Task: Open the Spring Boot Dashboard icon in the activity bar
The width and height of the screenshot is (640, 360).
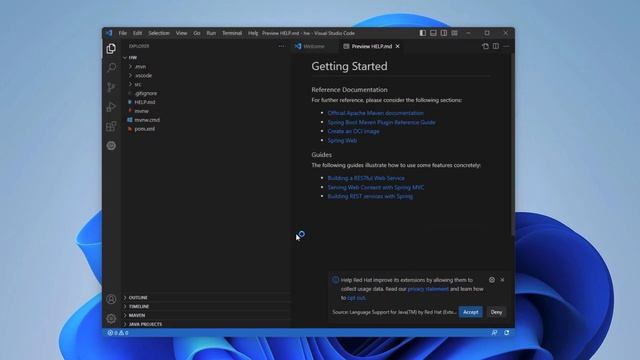Action: [111, 146]
